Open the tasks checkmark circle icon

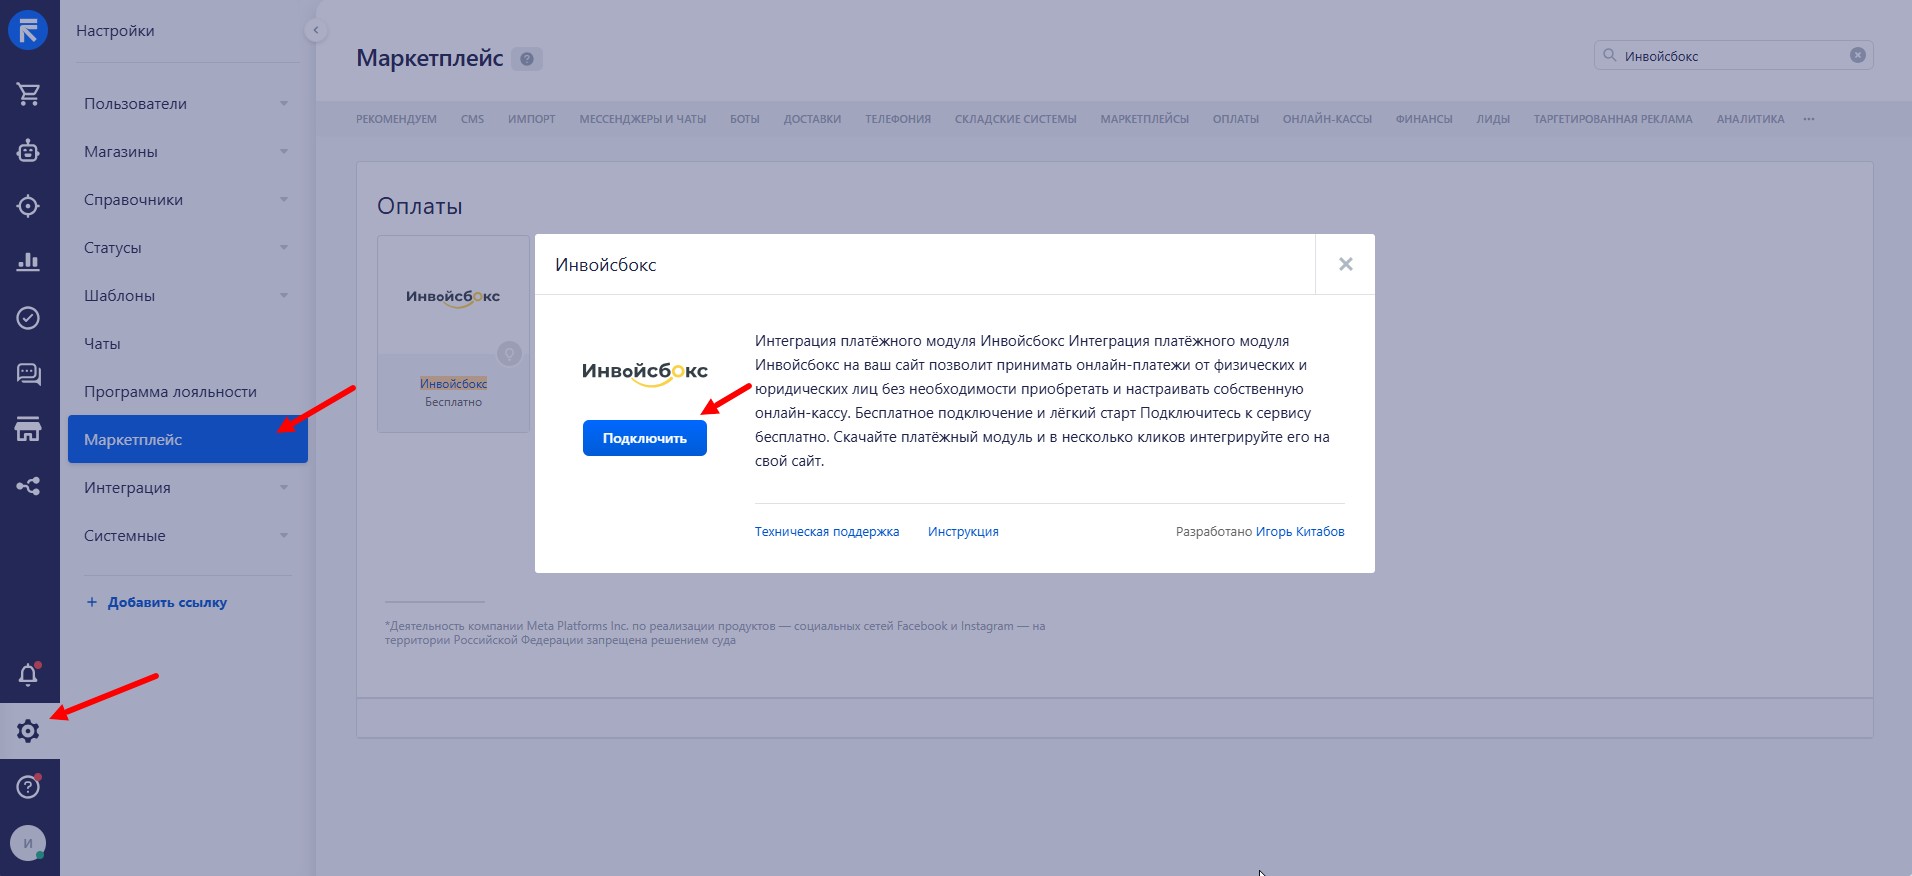pyautogui.click(x=28, y=318)
